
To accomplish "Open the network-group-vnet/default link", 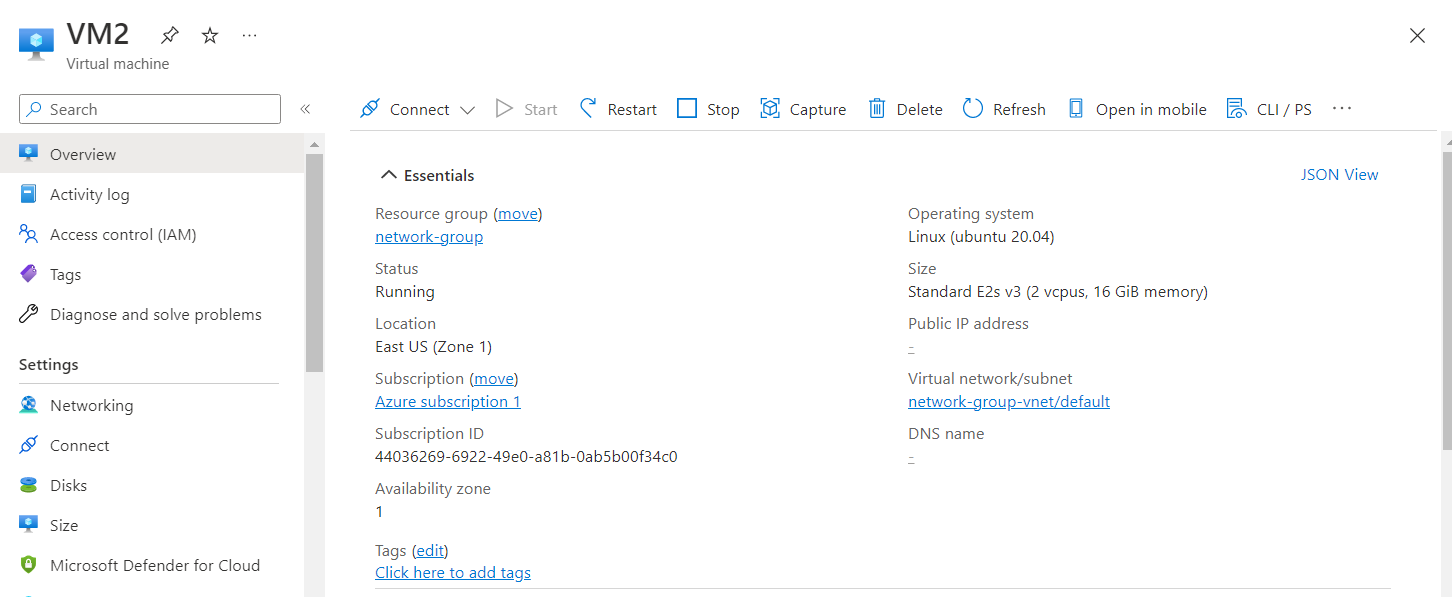I will point(1009,401).
